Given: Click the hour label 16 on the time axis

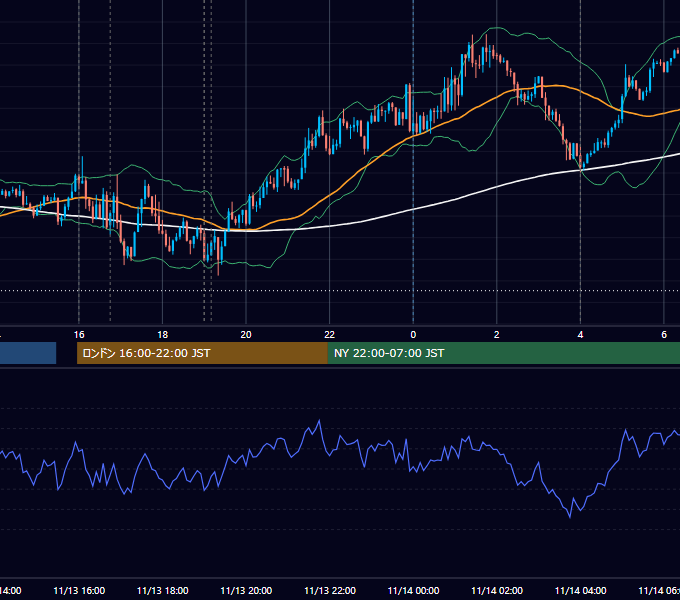Looking at the screenshot, I should 79,335.
